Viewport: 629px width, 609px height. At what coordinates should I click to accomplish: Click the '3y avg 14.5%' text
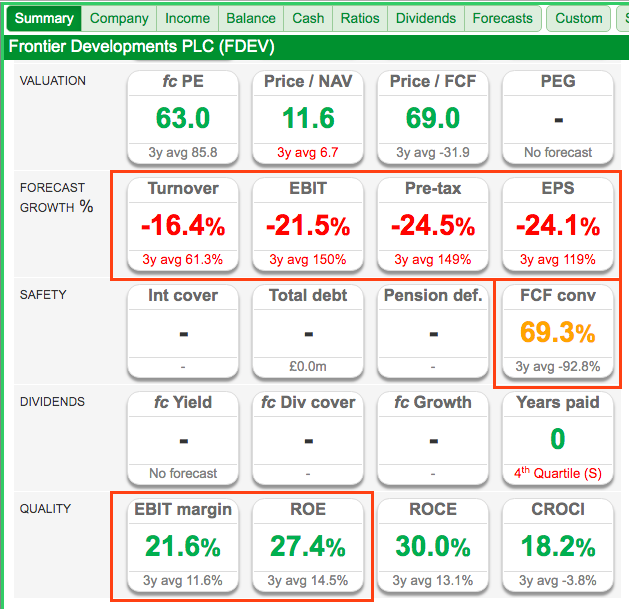tap(308, 581)
